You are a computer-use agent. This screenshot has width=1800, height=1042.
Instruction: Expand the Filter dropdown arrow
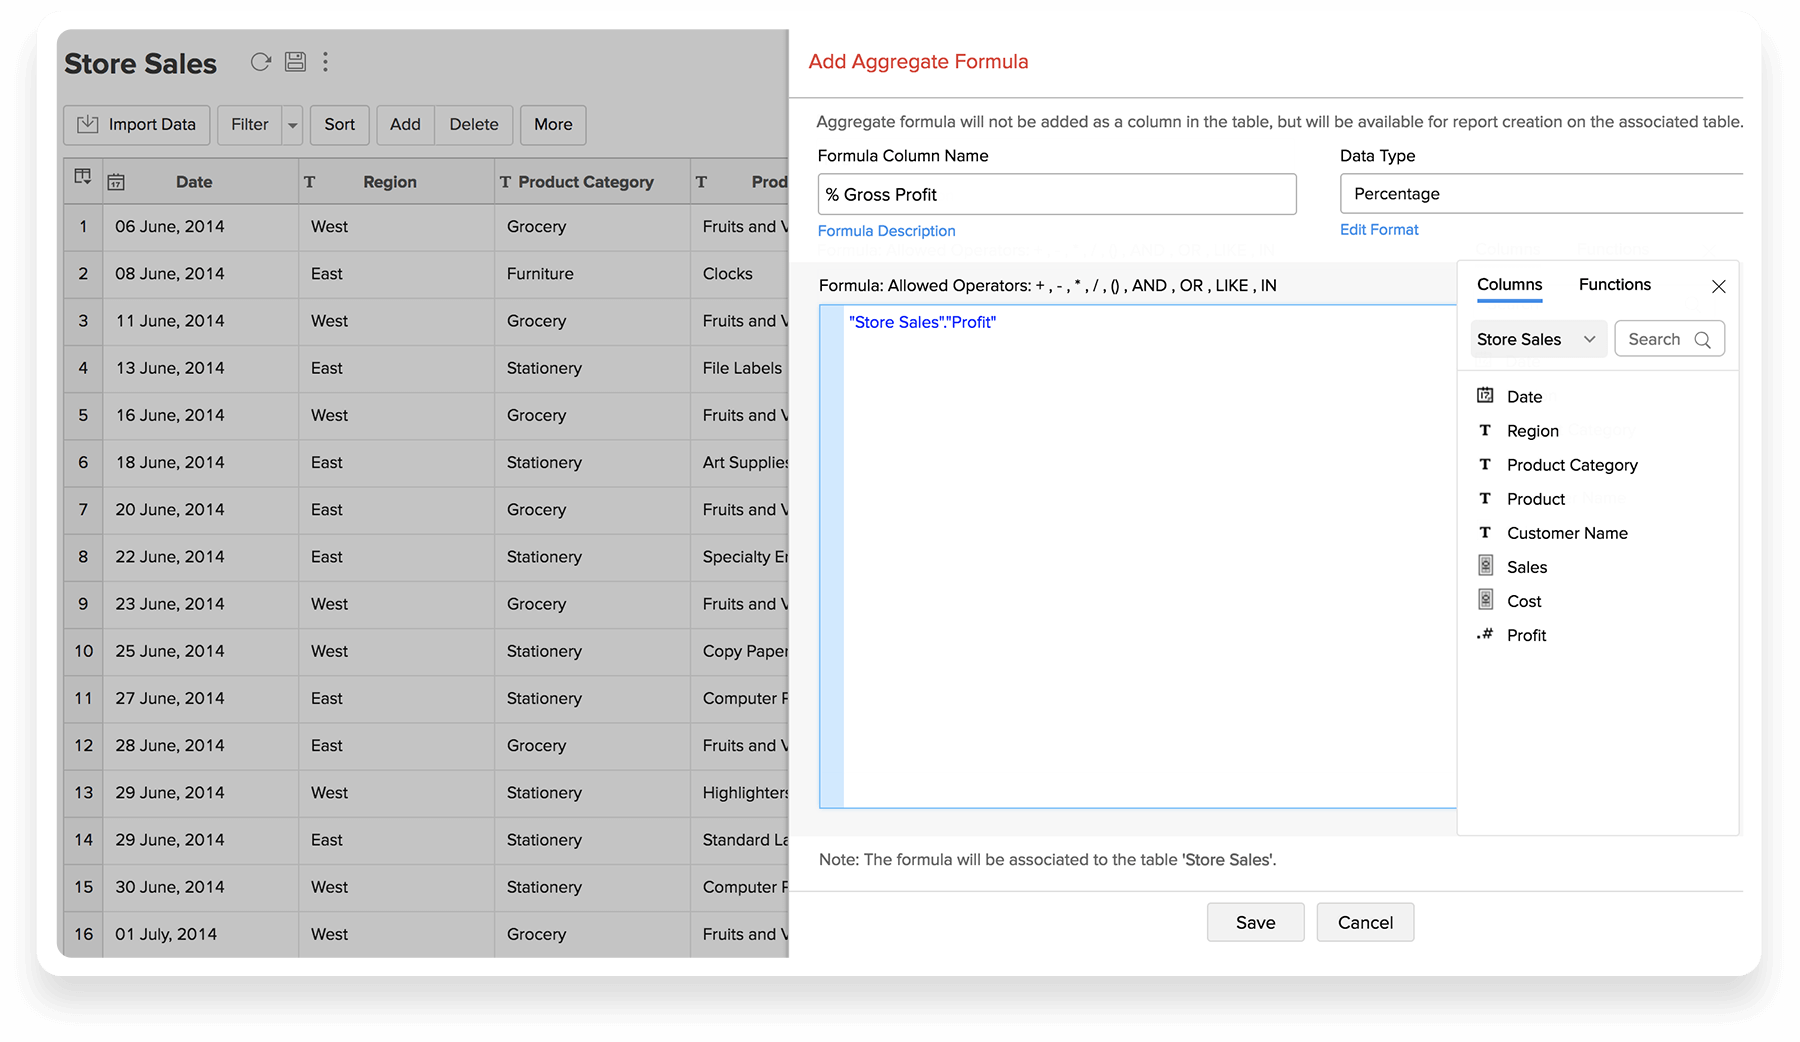tap(292, 125)
